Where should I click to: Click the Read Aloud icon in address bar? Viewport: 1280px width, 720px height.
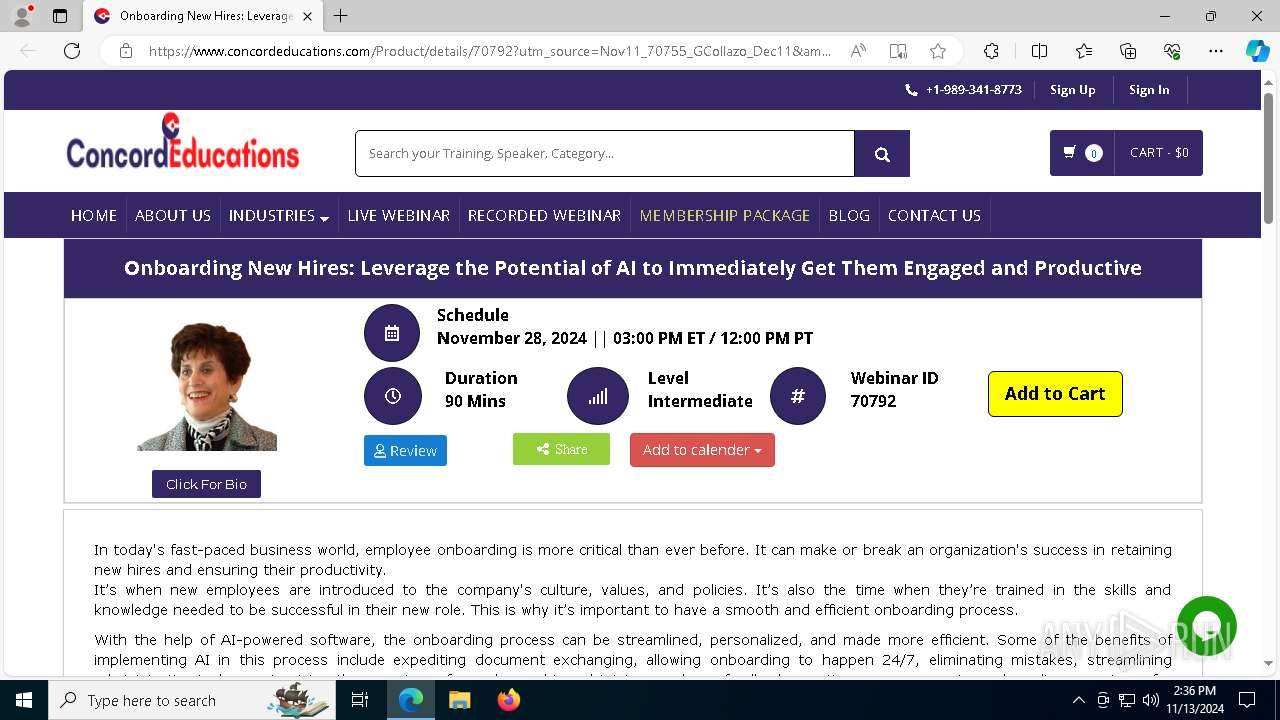click(x=858, y=51)
